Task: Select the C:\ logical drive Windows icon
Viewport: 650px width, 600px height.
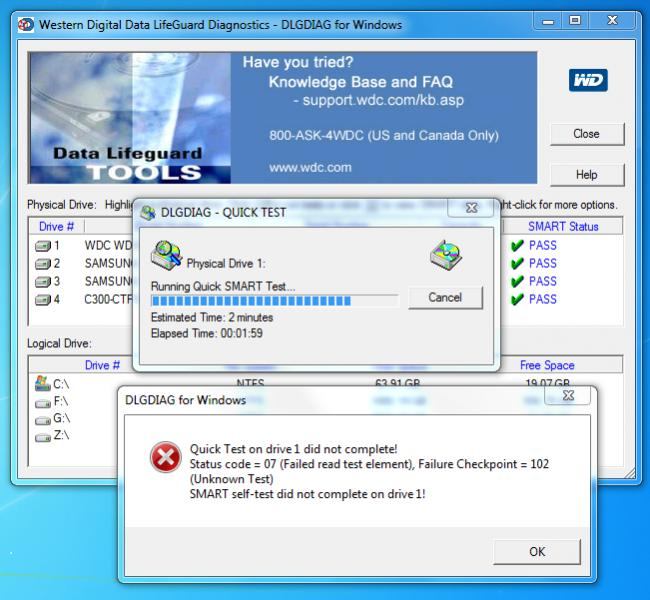Action: click(x=43, y=384)
